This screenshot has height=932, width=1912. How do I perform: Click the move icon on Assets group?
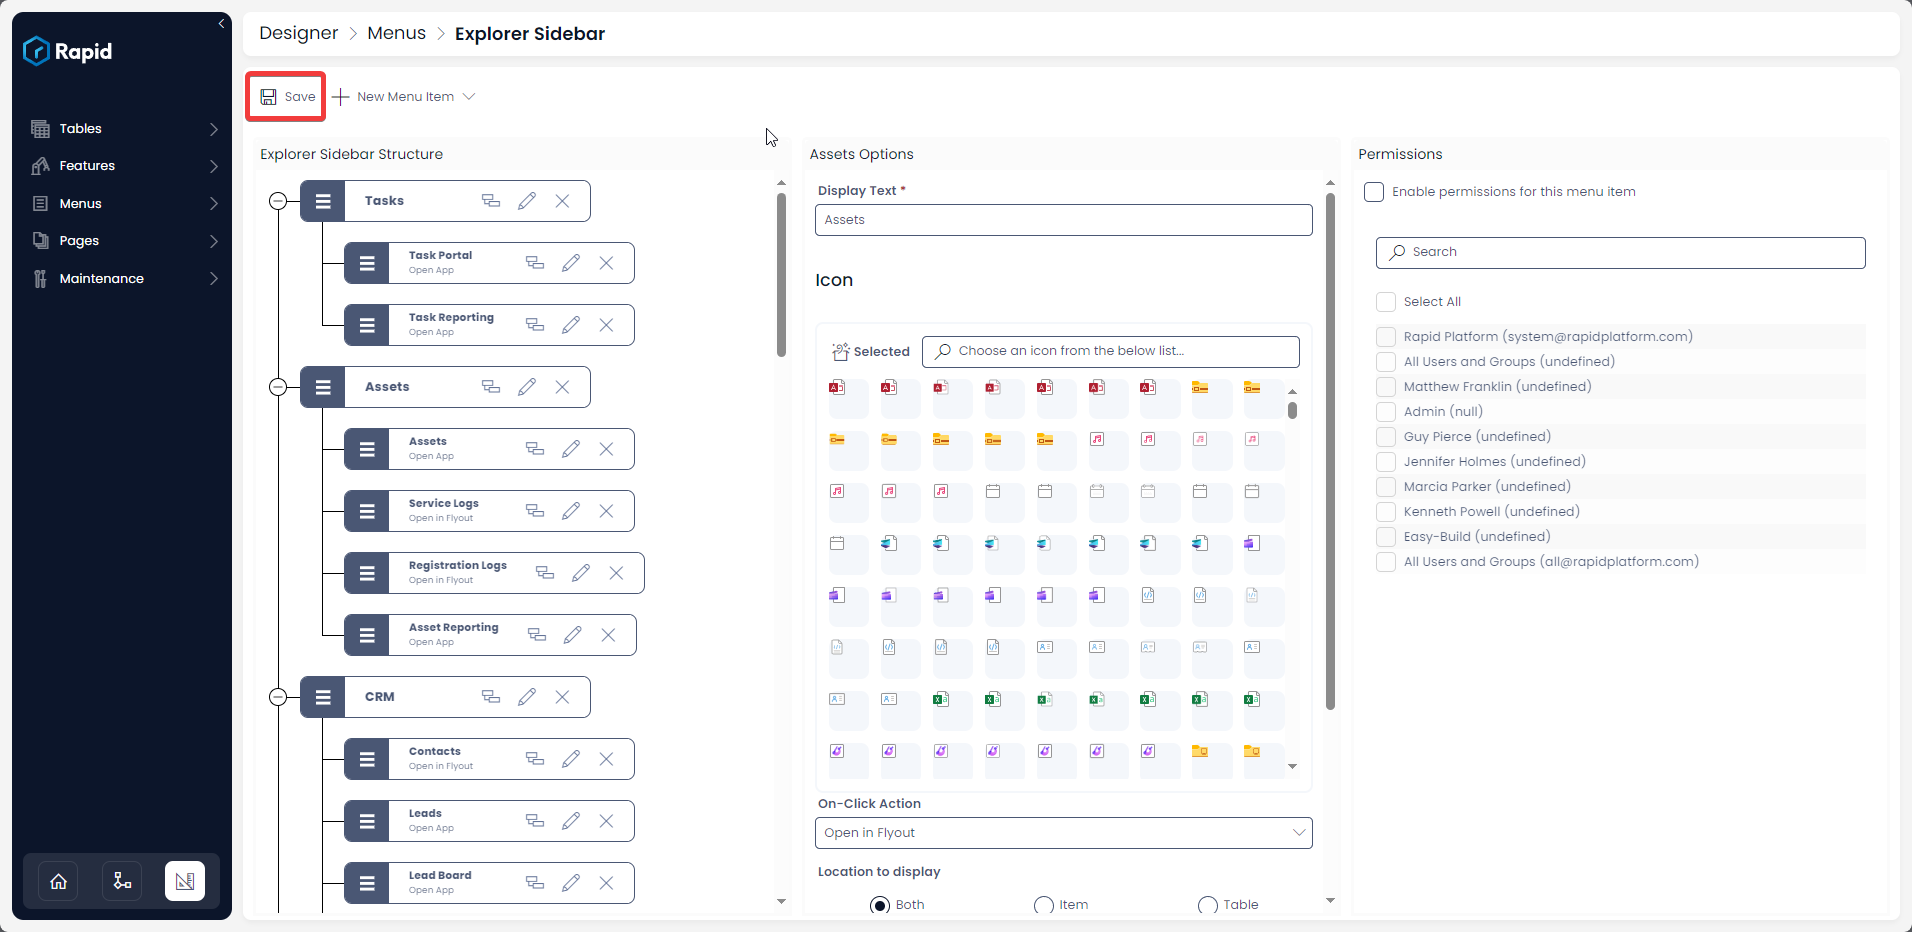coord(491,387)
